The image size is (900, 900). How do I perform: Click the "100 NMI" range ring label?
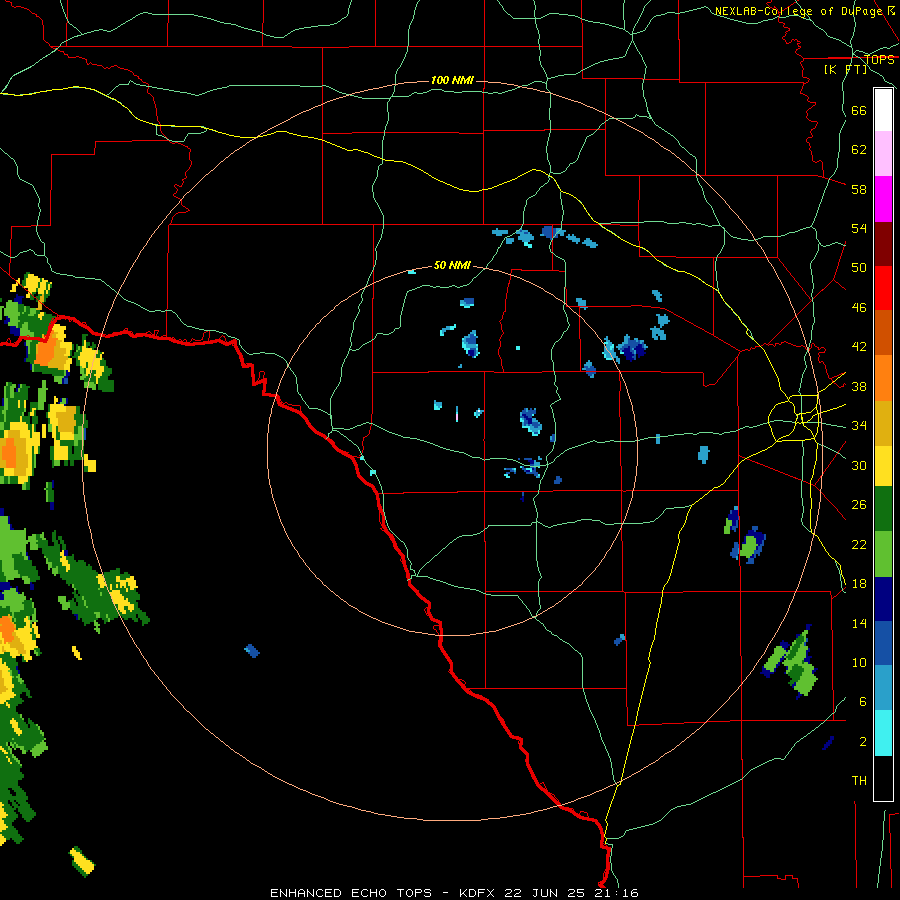pos(452,80)
